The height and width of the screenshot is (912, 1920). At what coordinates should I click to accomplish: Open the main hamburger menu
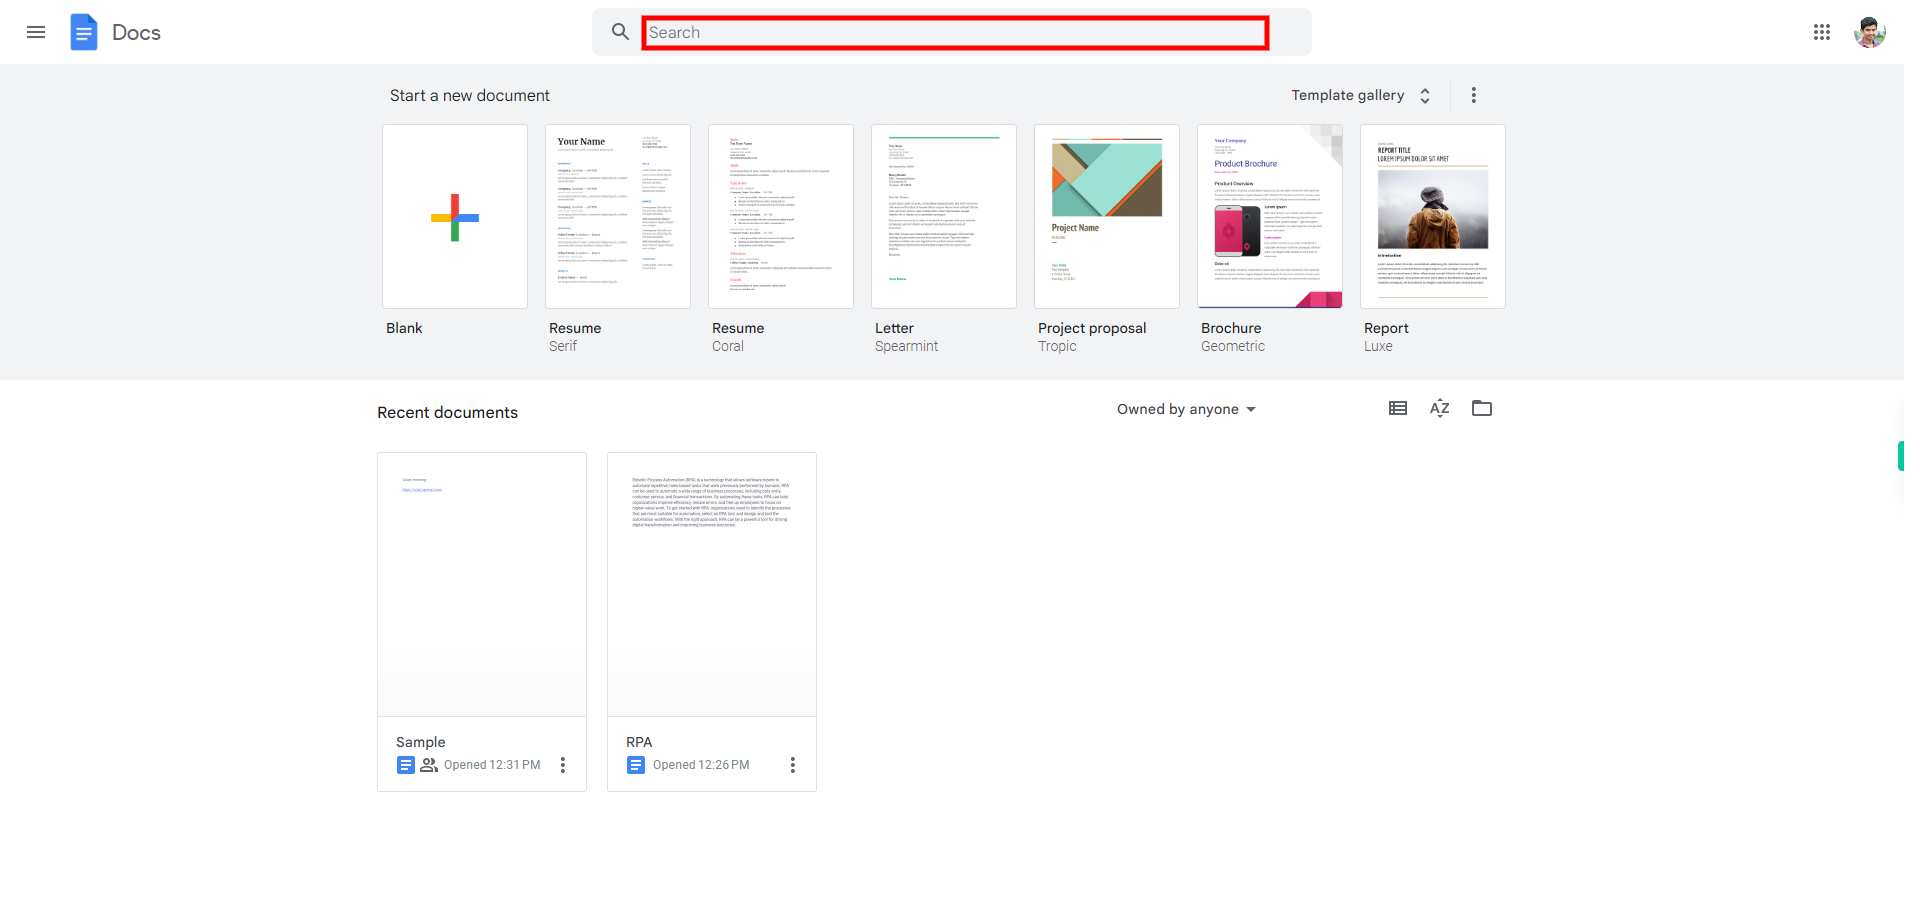pyautogui.click(x=36, y=32)
